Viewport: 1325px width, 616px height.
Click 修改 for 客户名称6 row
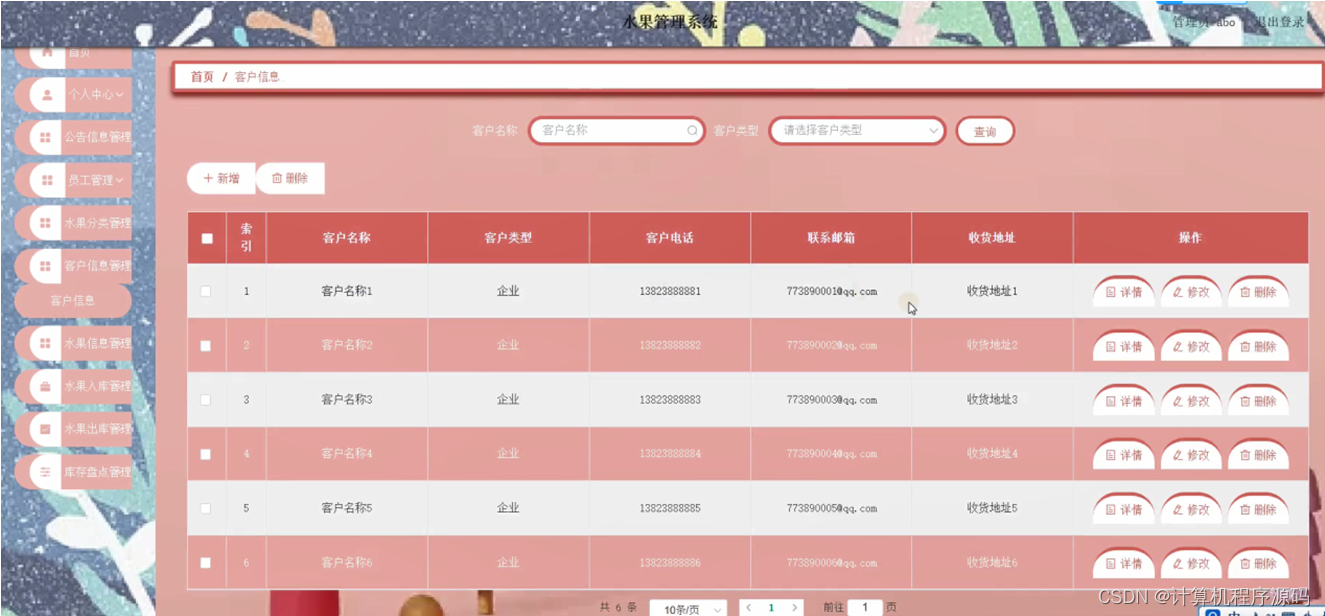[x=1191, y=564]
